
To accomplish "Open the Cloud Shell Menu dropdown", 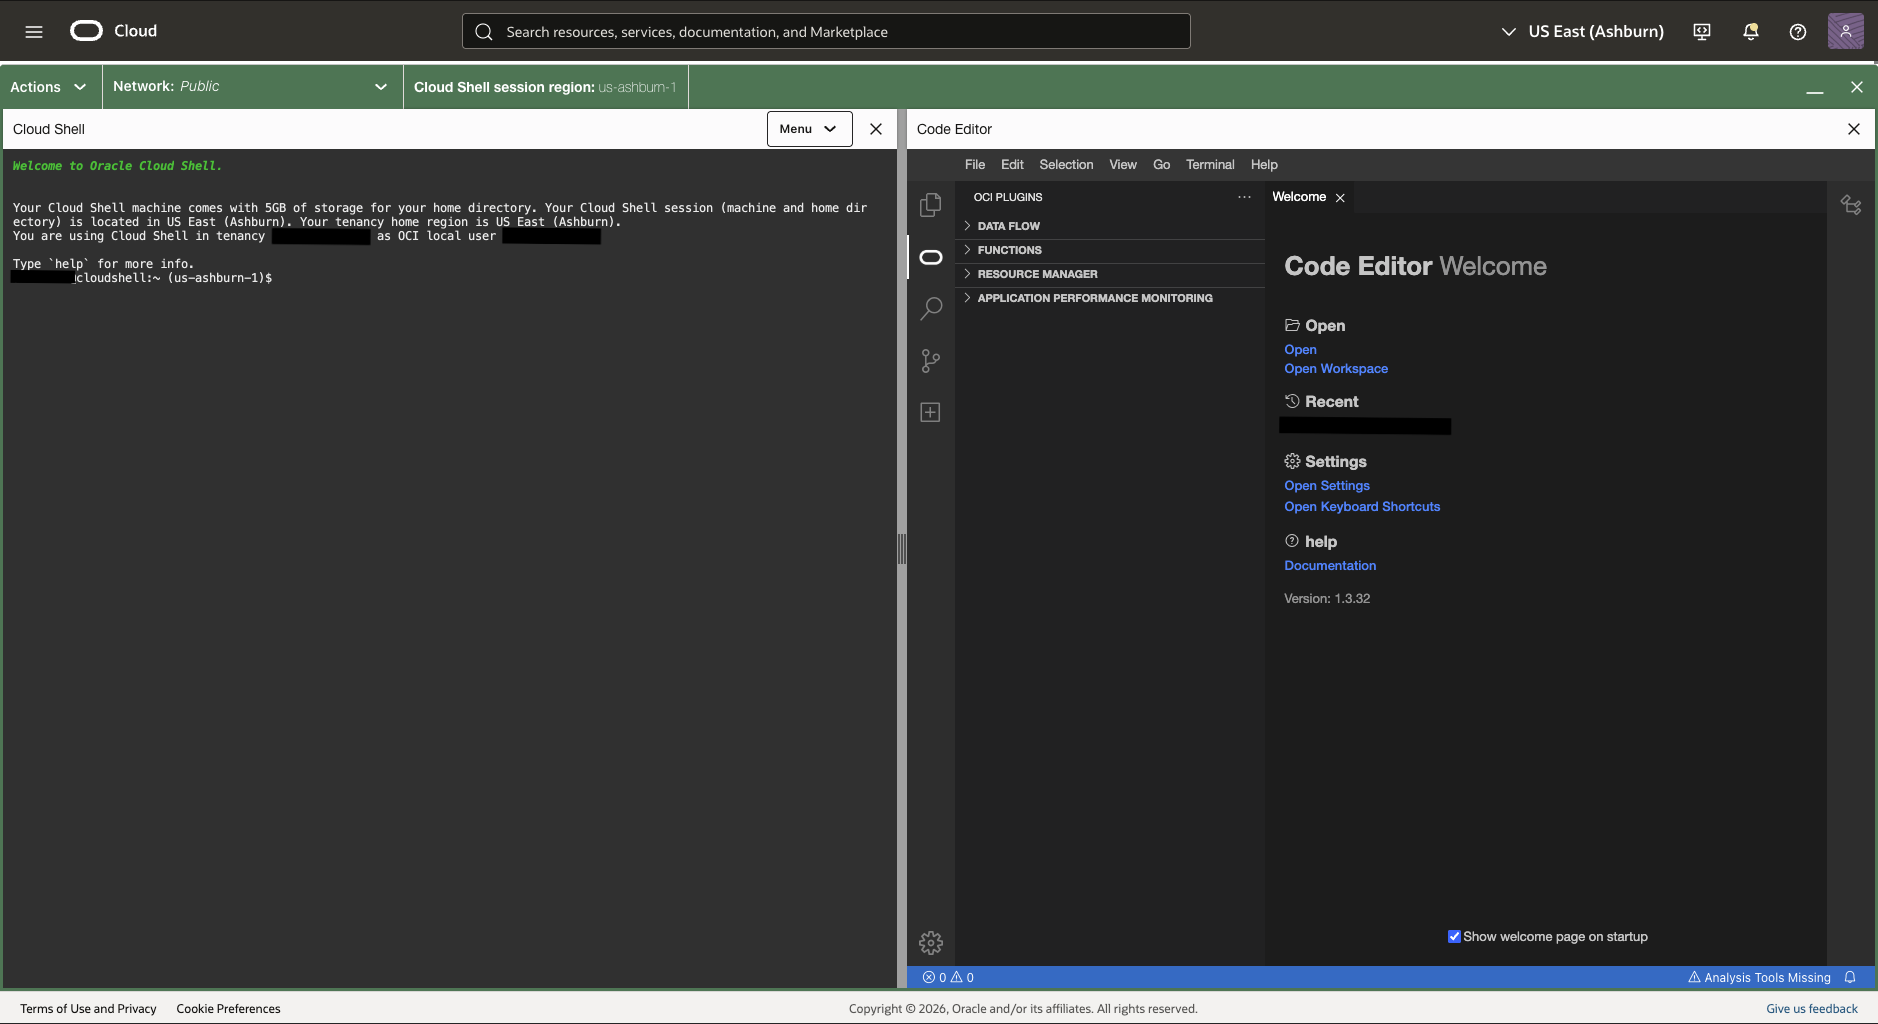I will click(x=809, y=129).
